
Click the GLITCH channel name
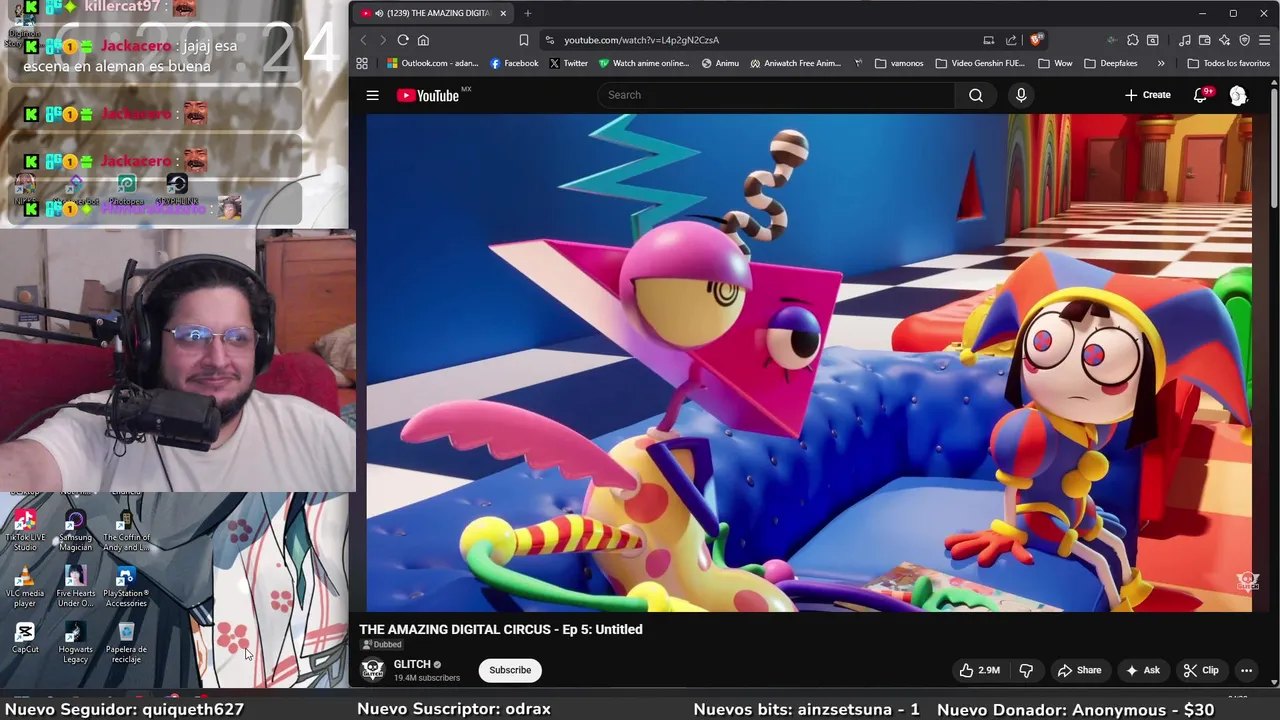(411, 664)
